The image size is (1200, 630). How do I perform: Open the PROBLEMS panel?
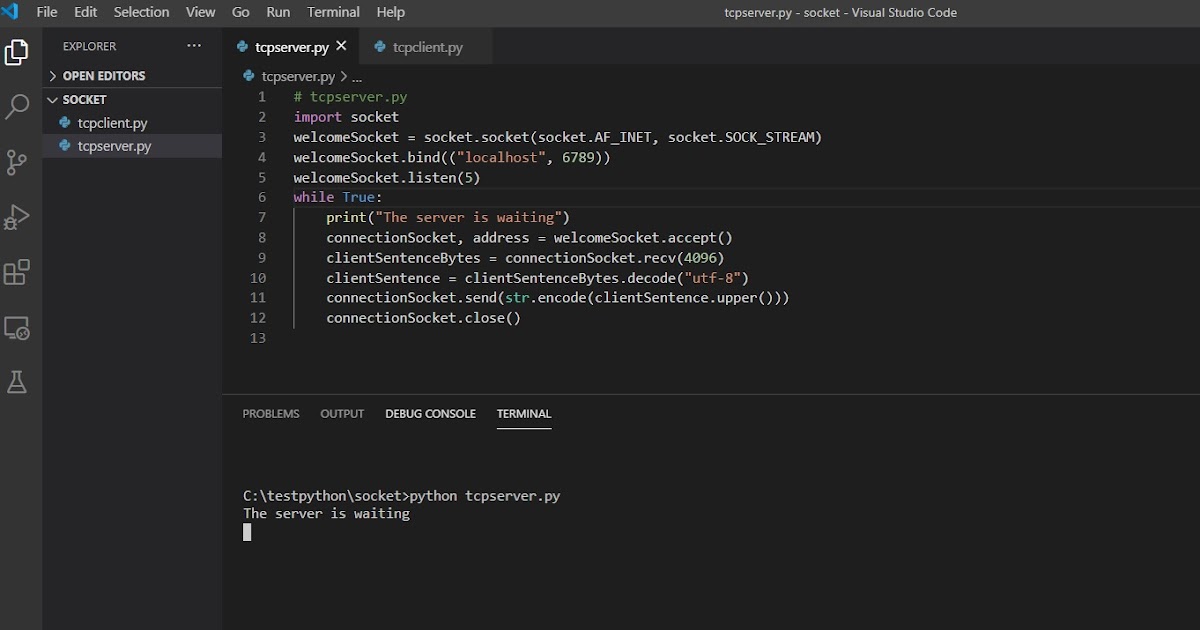[x=270, y=413]
